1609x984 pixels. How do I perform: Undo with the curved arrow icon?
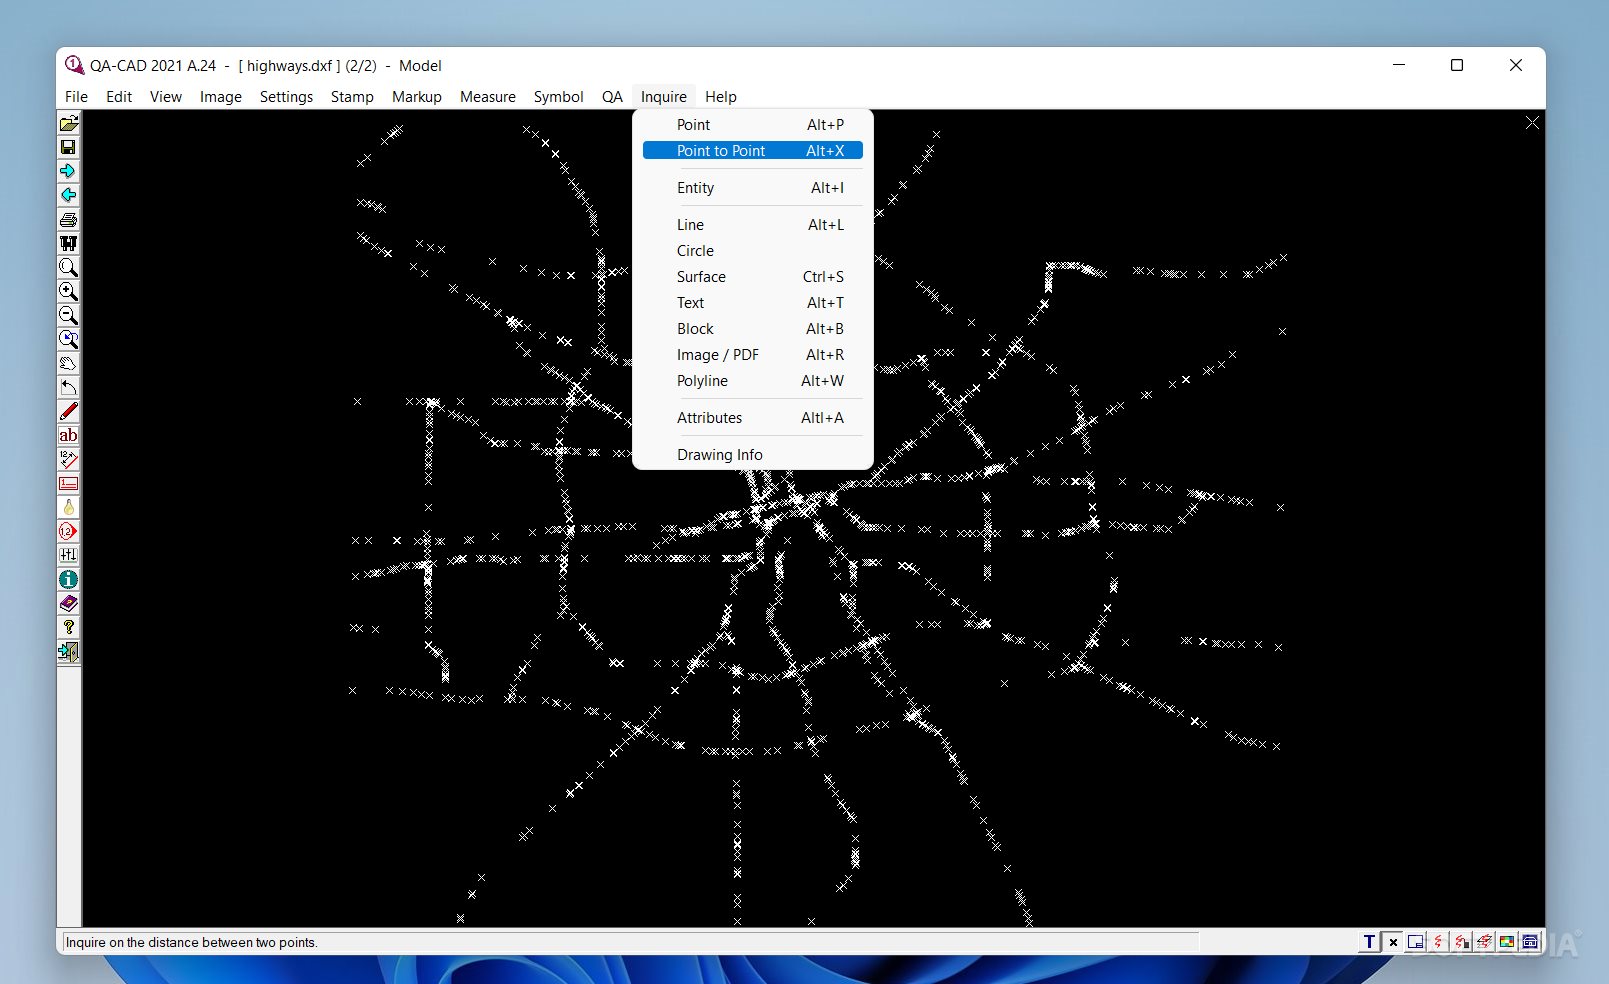click(x=68, y=387)
